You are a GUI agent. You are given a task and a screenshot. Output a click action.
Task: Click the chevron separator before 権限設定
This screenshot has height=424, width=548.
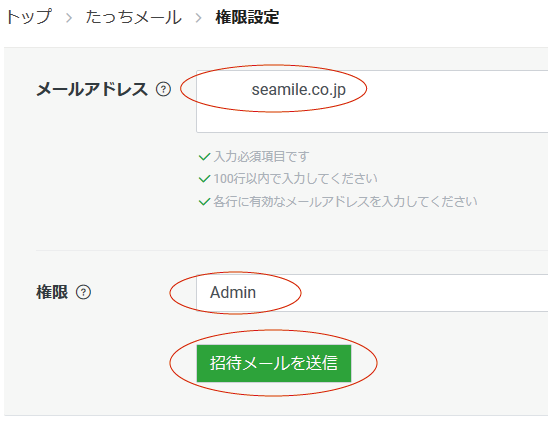click(x=198, y=17)
